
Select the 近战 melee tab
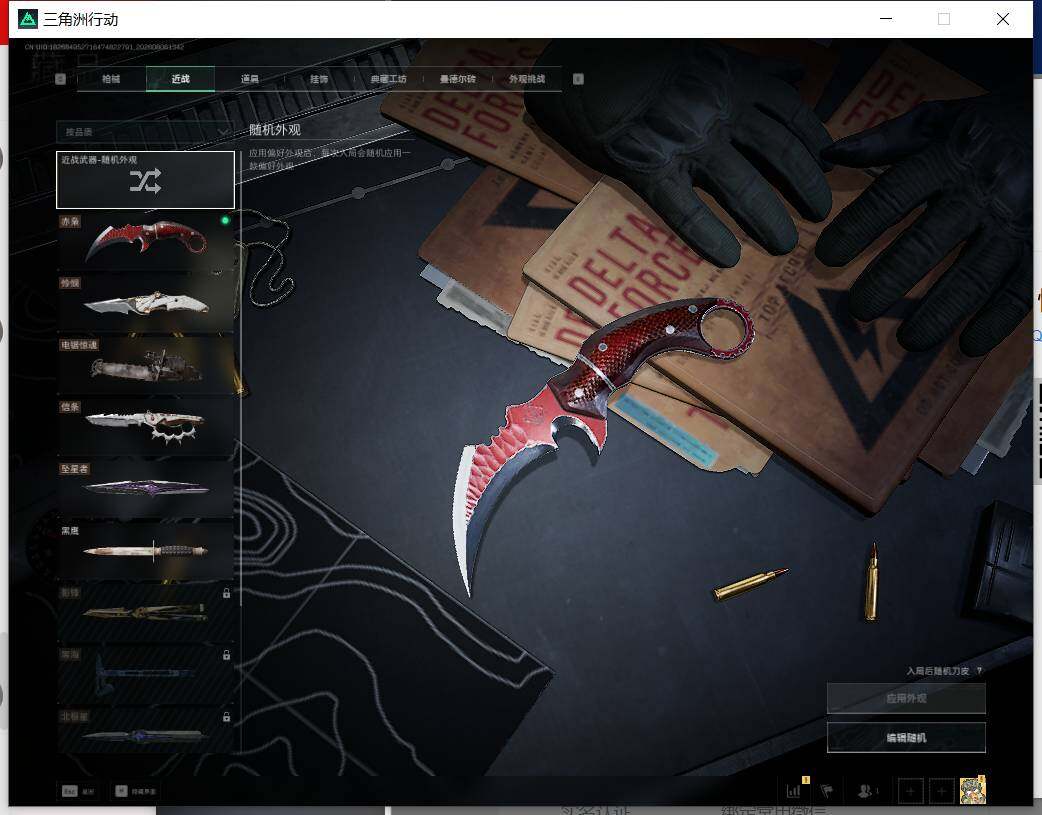(x=180, y=79)
